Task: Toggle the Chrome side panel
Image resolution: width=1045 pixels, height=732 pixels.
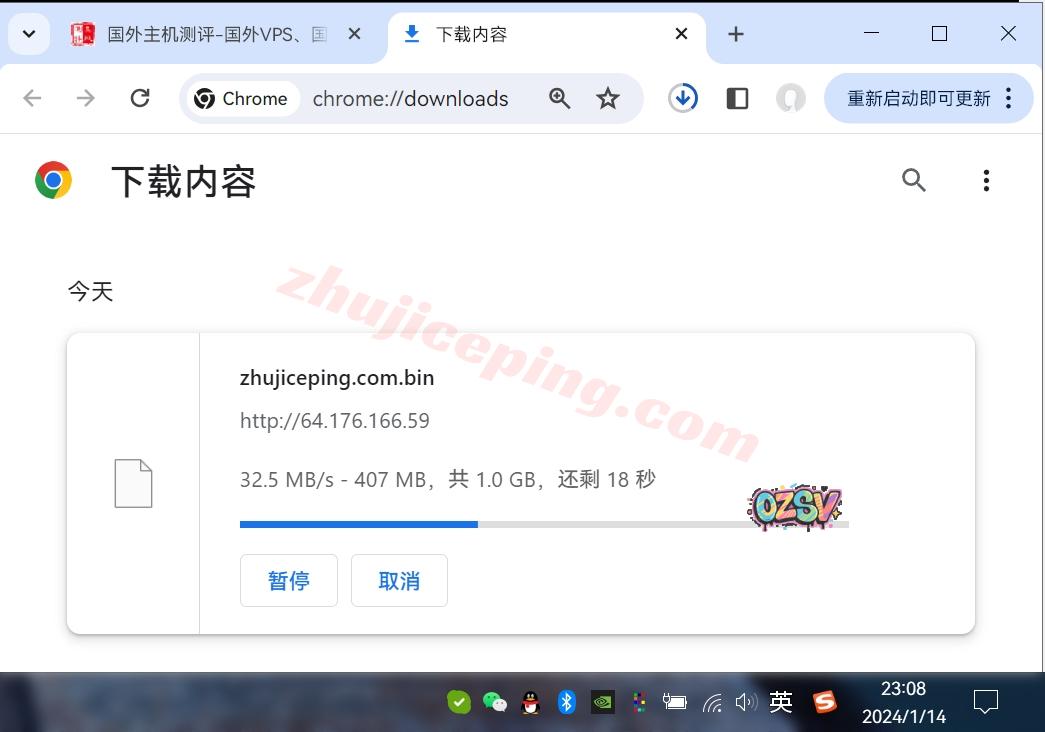Action: pos(737,98)
